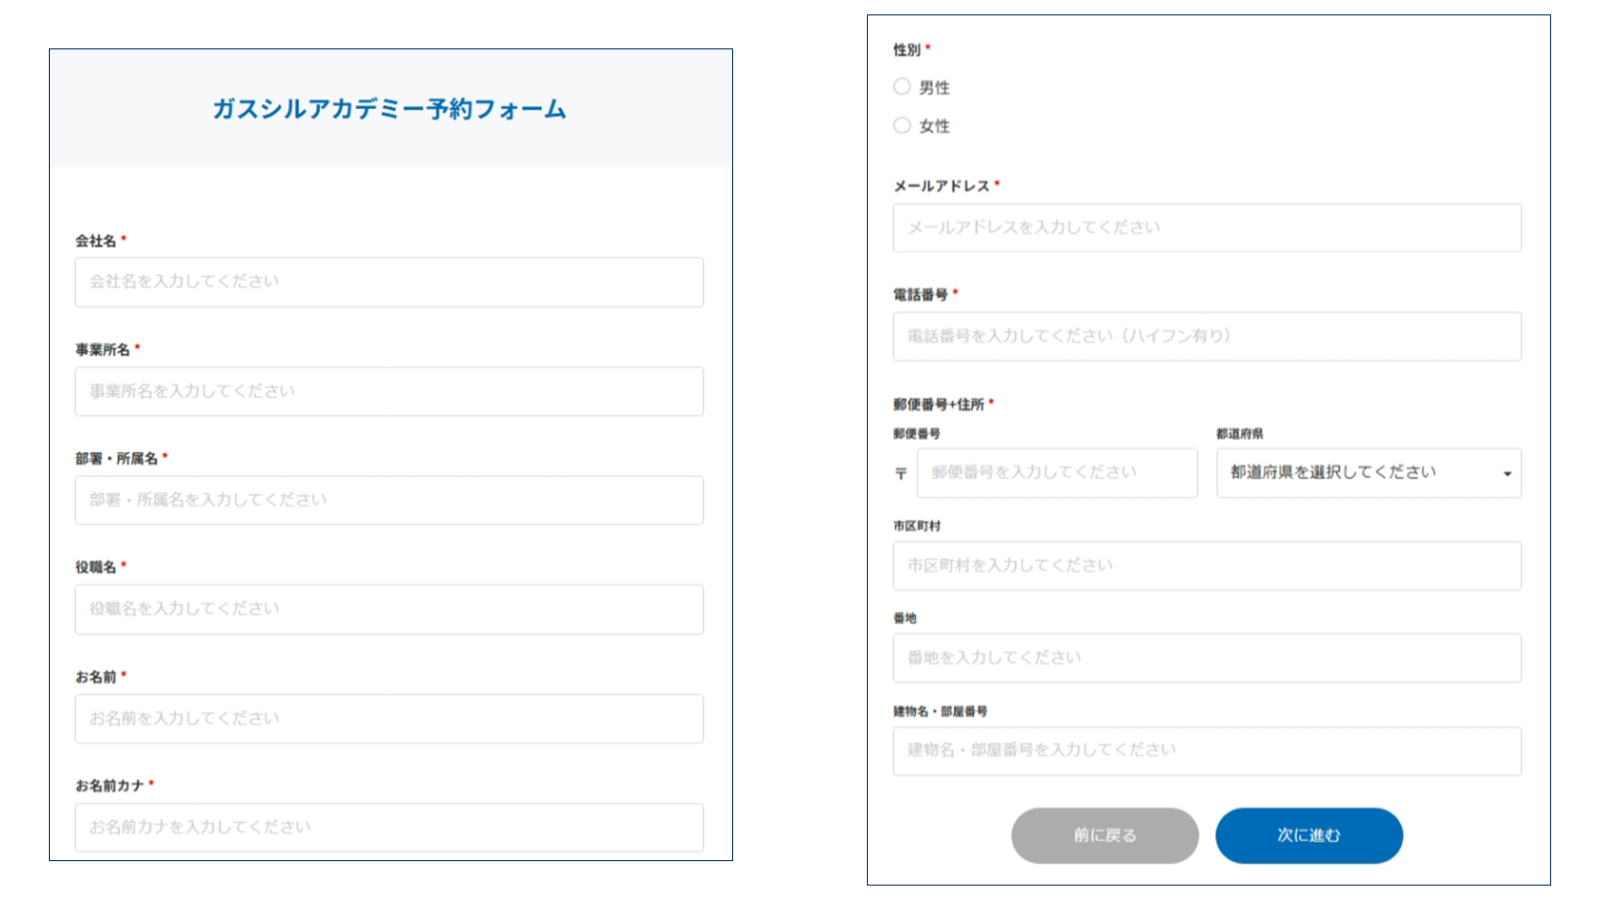Viewport: 1600px width, 900px height.
Task: Click the 会社名 input field
Action: click(388, 281)
